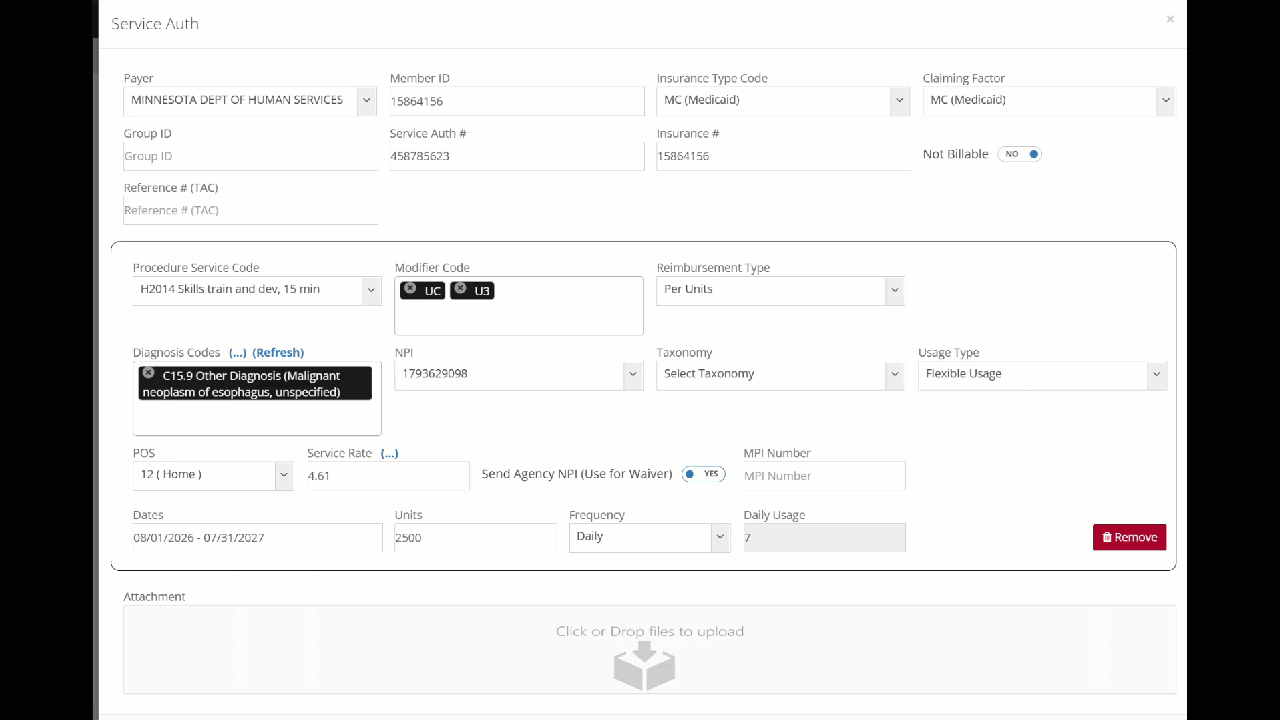Toggle the Not Billable switch
This screenshot has width=1280, height=720.
pos(1020,154)
